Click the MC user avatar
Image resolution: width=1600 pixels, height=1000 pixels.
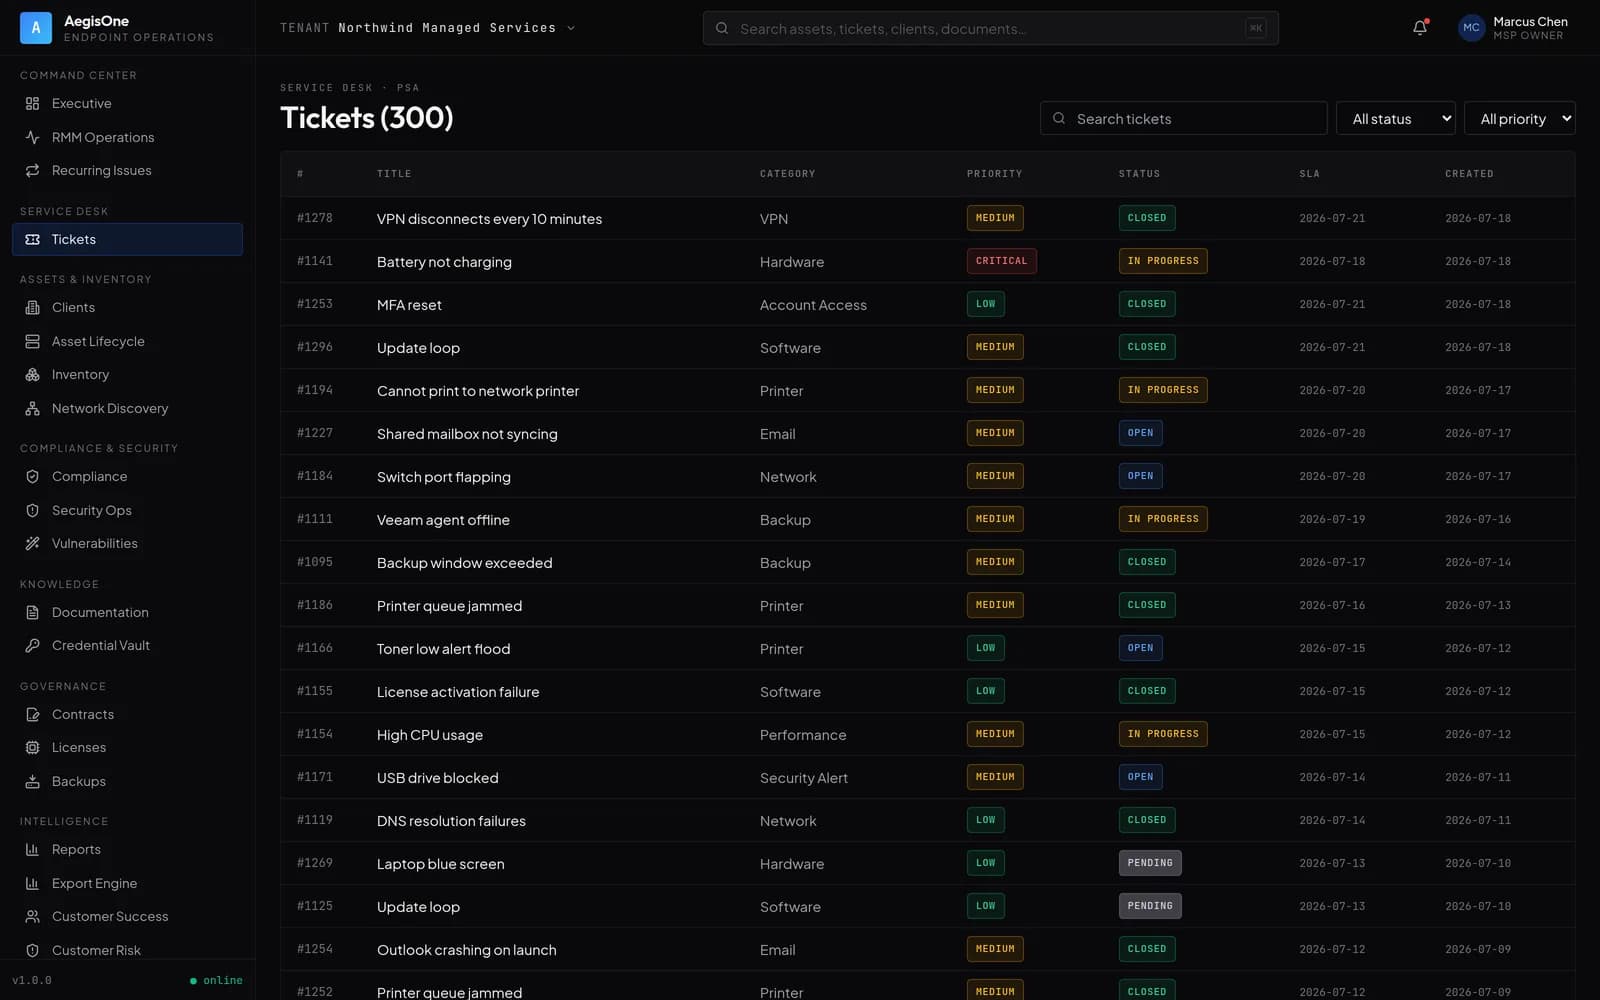(x=1471, y=28)
